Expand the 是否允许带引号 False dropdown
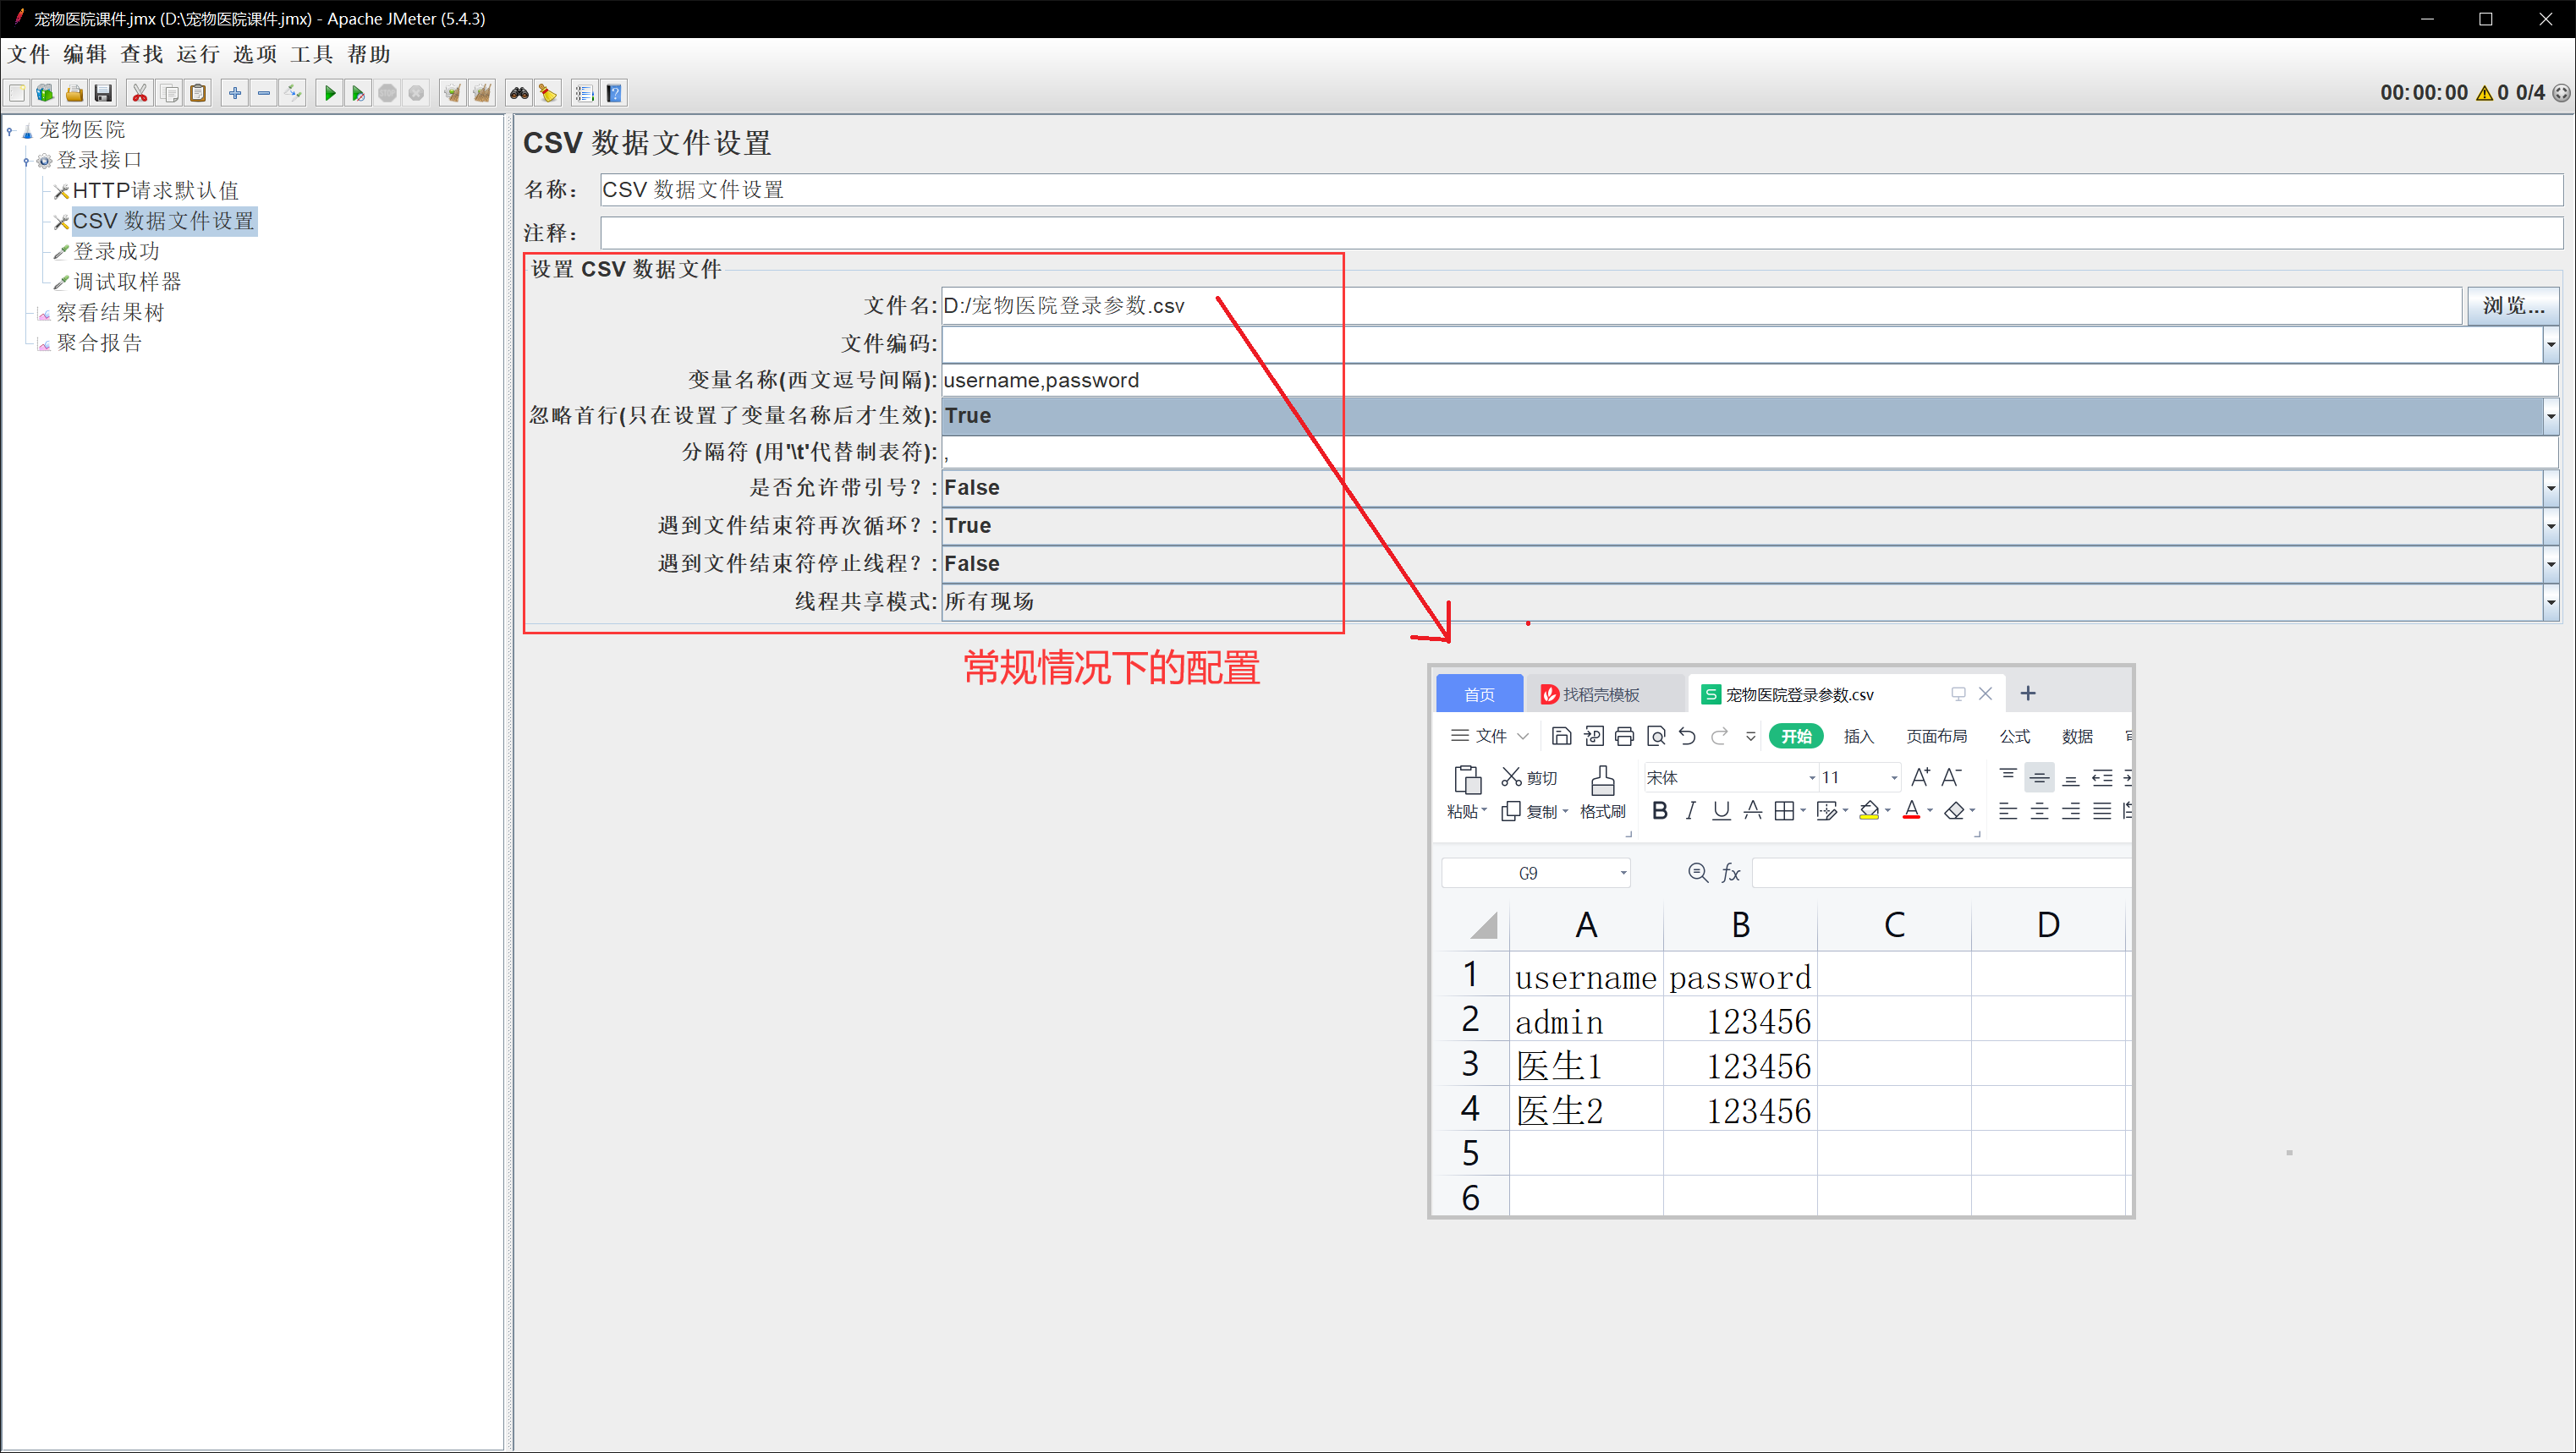Screen dimensions: 2576x1453 tap(2550, 488)
